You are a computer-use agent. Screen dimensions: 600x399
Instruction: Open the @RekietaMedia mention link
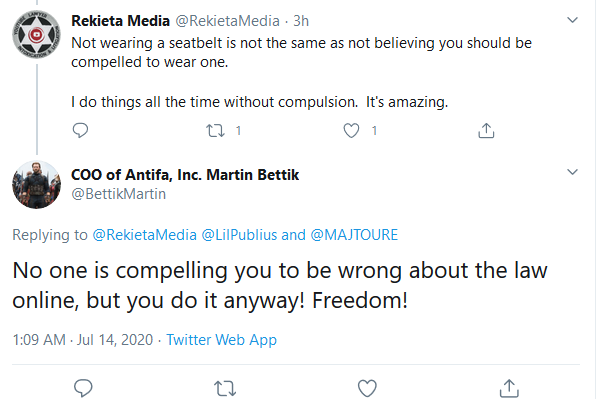[145, 235]
